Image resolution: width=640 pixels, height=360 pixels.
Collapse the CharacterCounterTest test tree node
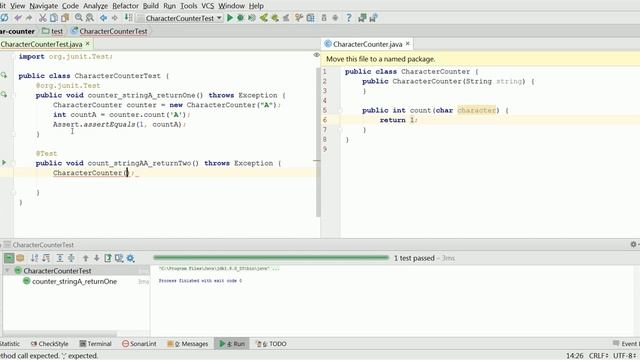[x=7, y=270]
